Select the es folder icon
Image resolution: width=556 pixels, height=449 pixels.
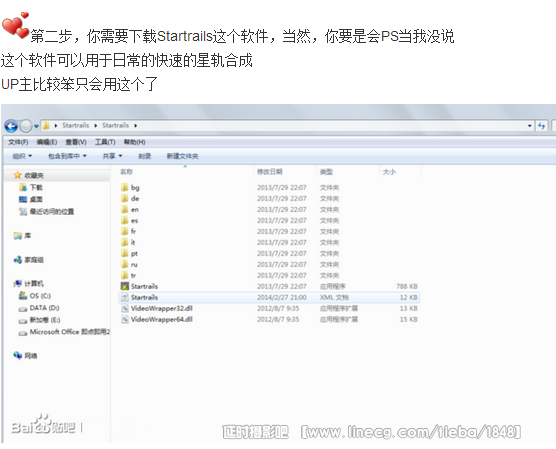coord(124,220)
